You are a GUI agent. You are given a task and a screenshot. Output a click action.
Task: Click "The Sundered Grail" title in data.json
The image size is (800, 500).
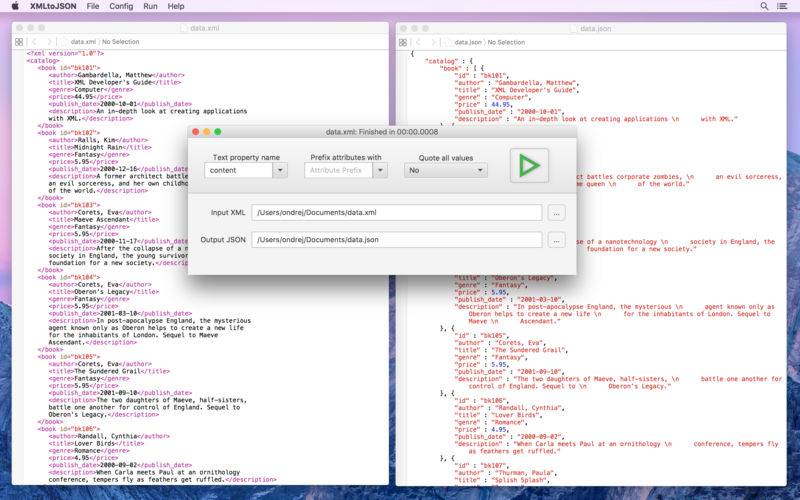point(529,350)
